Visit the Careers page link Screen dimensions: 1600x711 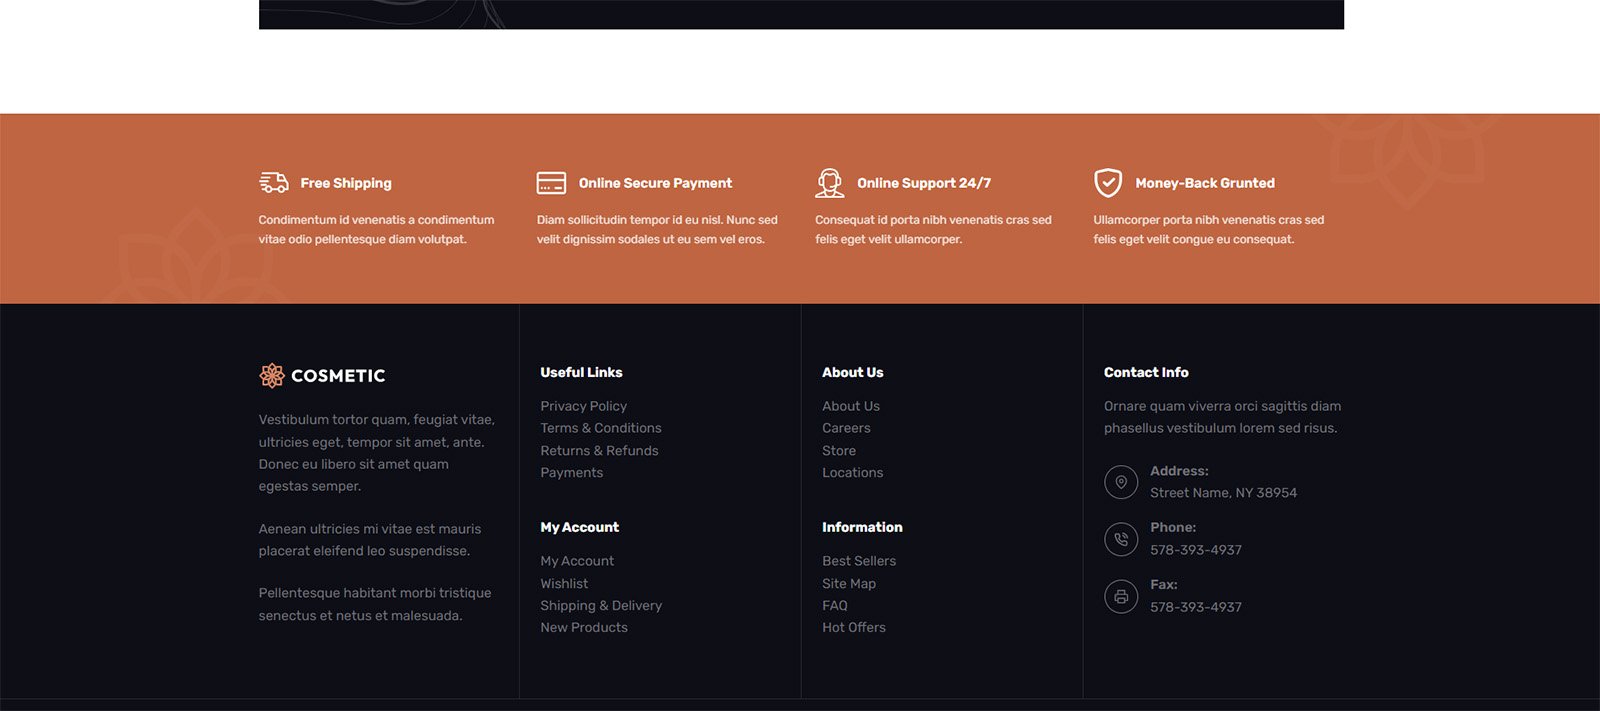pyautogui.click(x=846, y=428)
